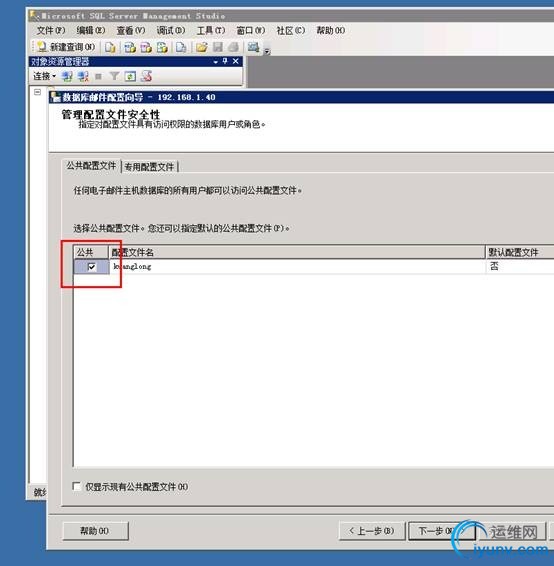The height and width of the screenshot is (566, 554).
Task: Click the New Query (新建查询) toolbar button
Action: coord(66,47)
